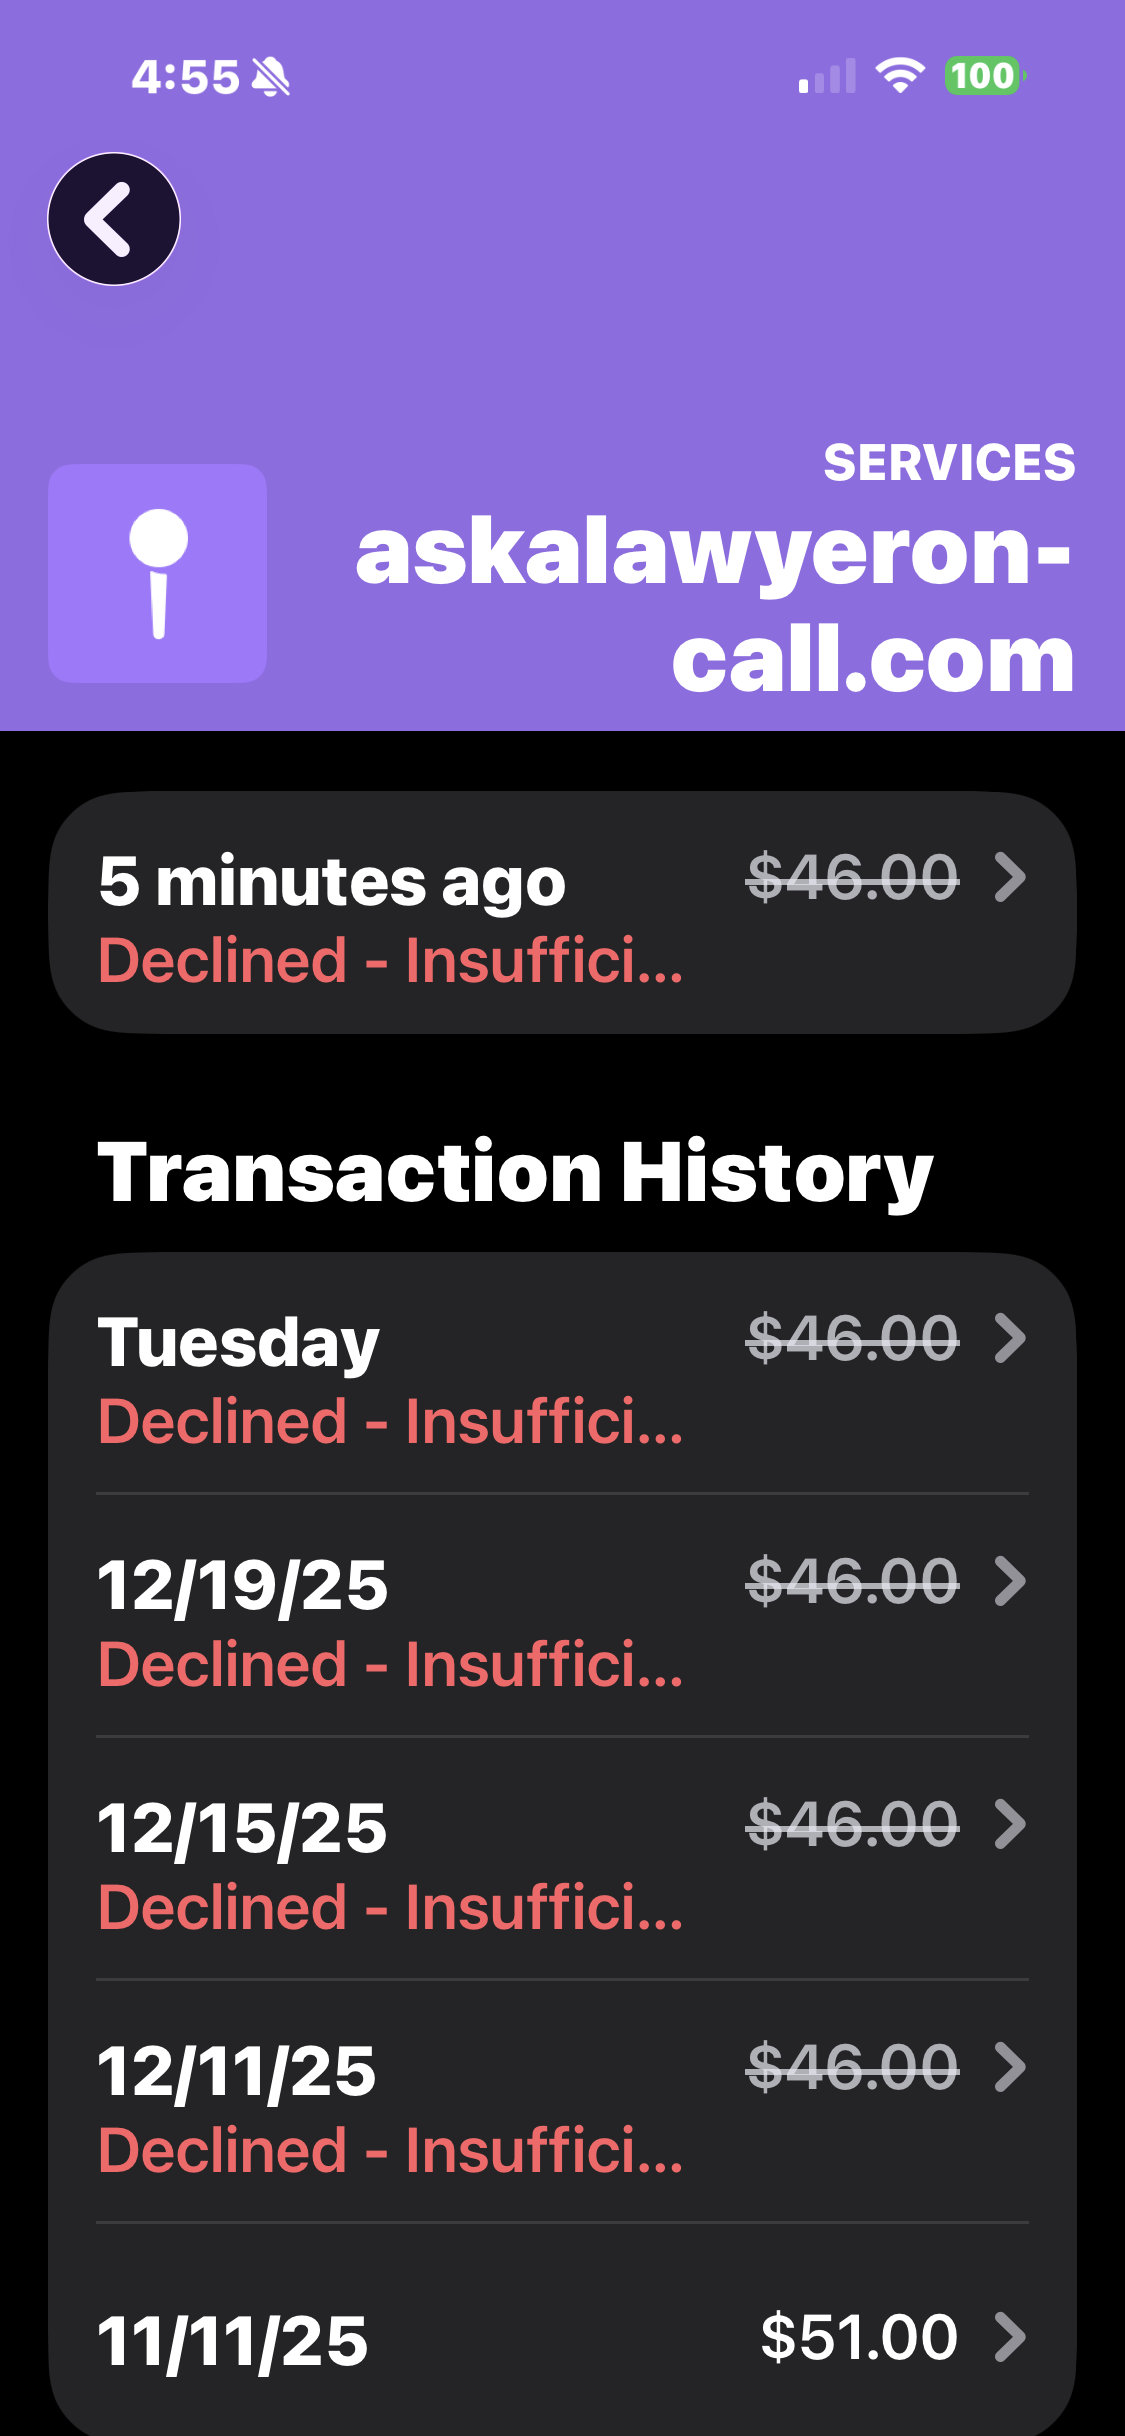This screenshot has width=1125, height=2436.
Task: Open the Tuesday declined transaction
Action: [x=390, y=1380]
